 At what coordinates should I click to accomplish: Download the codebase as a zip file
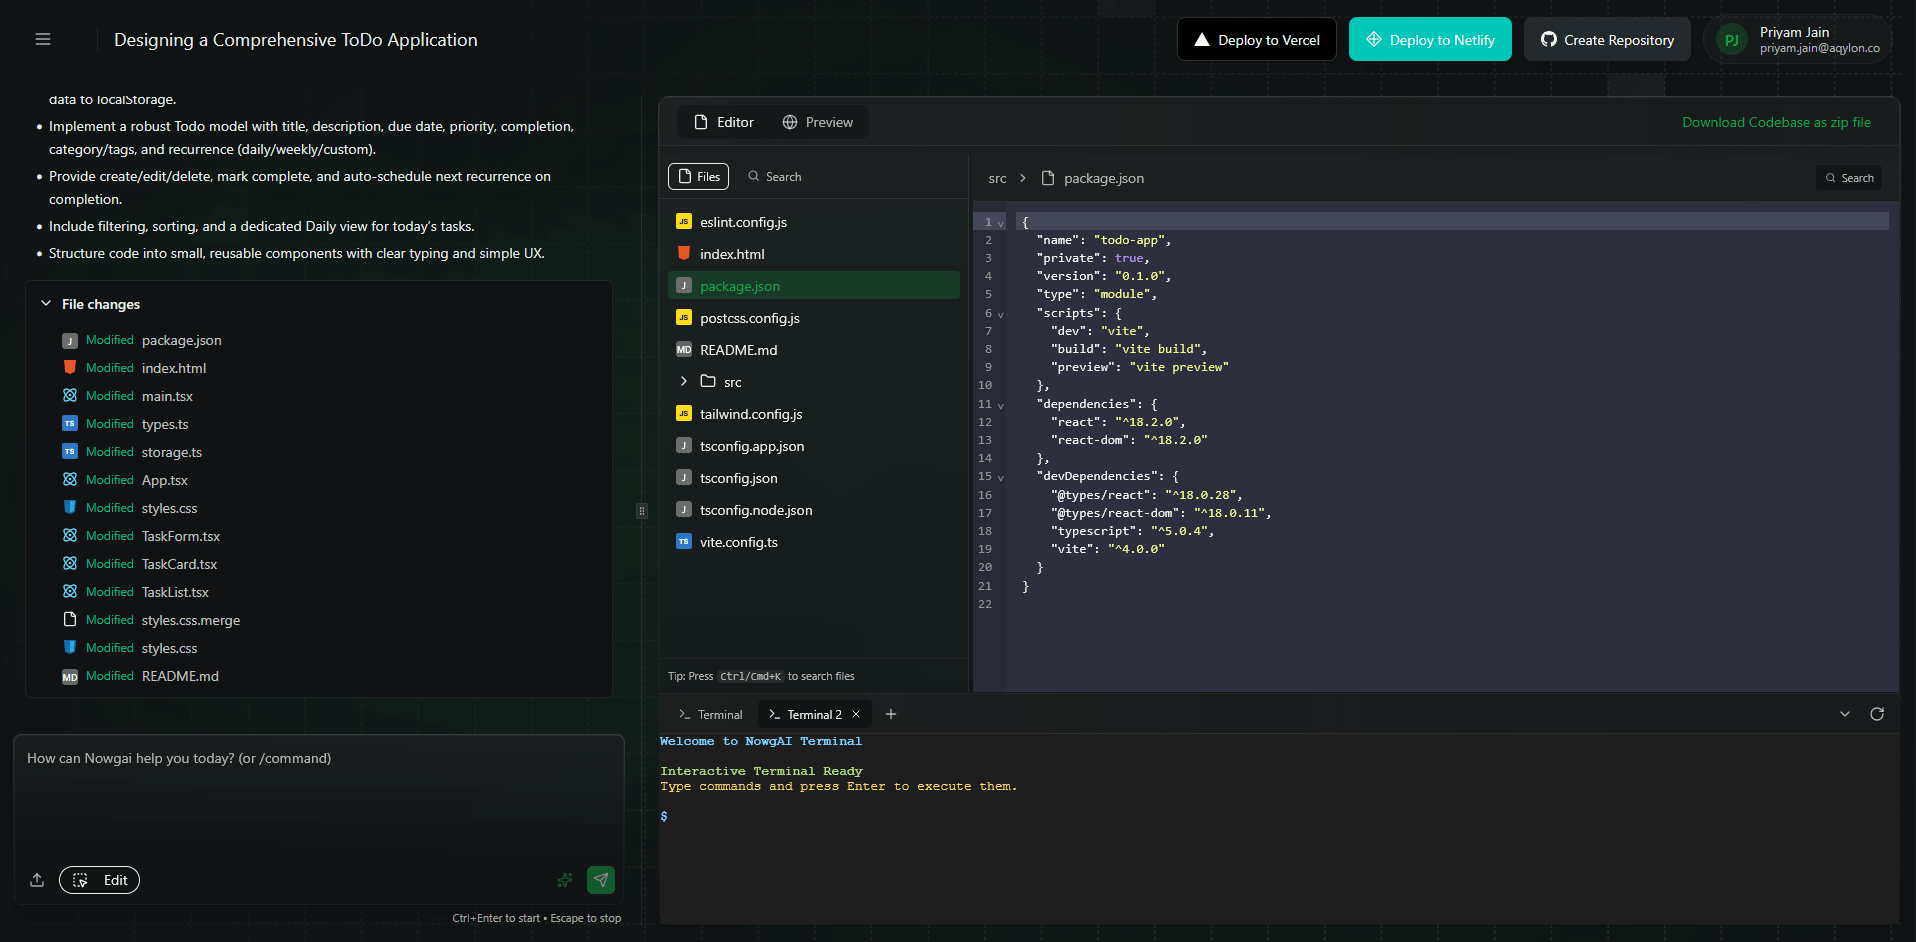[1776, 121]
